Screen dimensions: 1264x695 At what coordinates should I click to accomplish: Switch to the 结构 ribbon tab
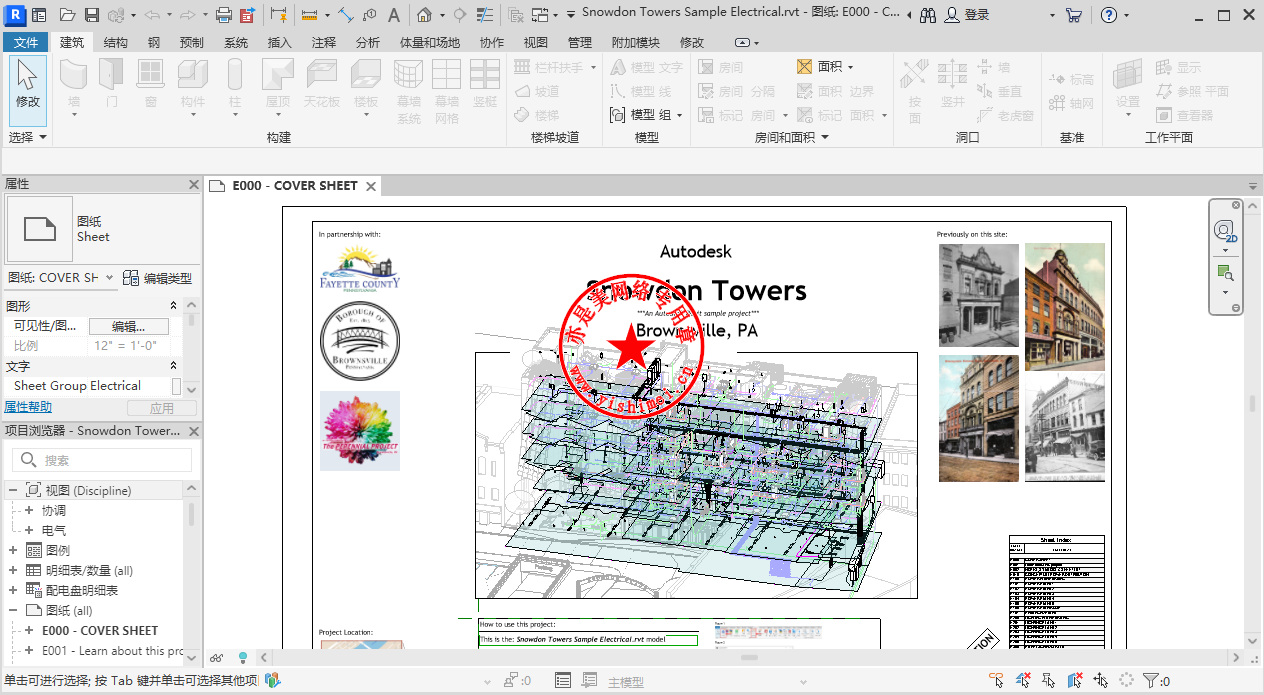tap(115, 43)
